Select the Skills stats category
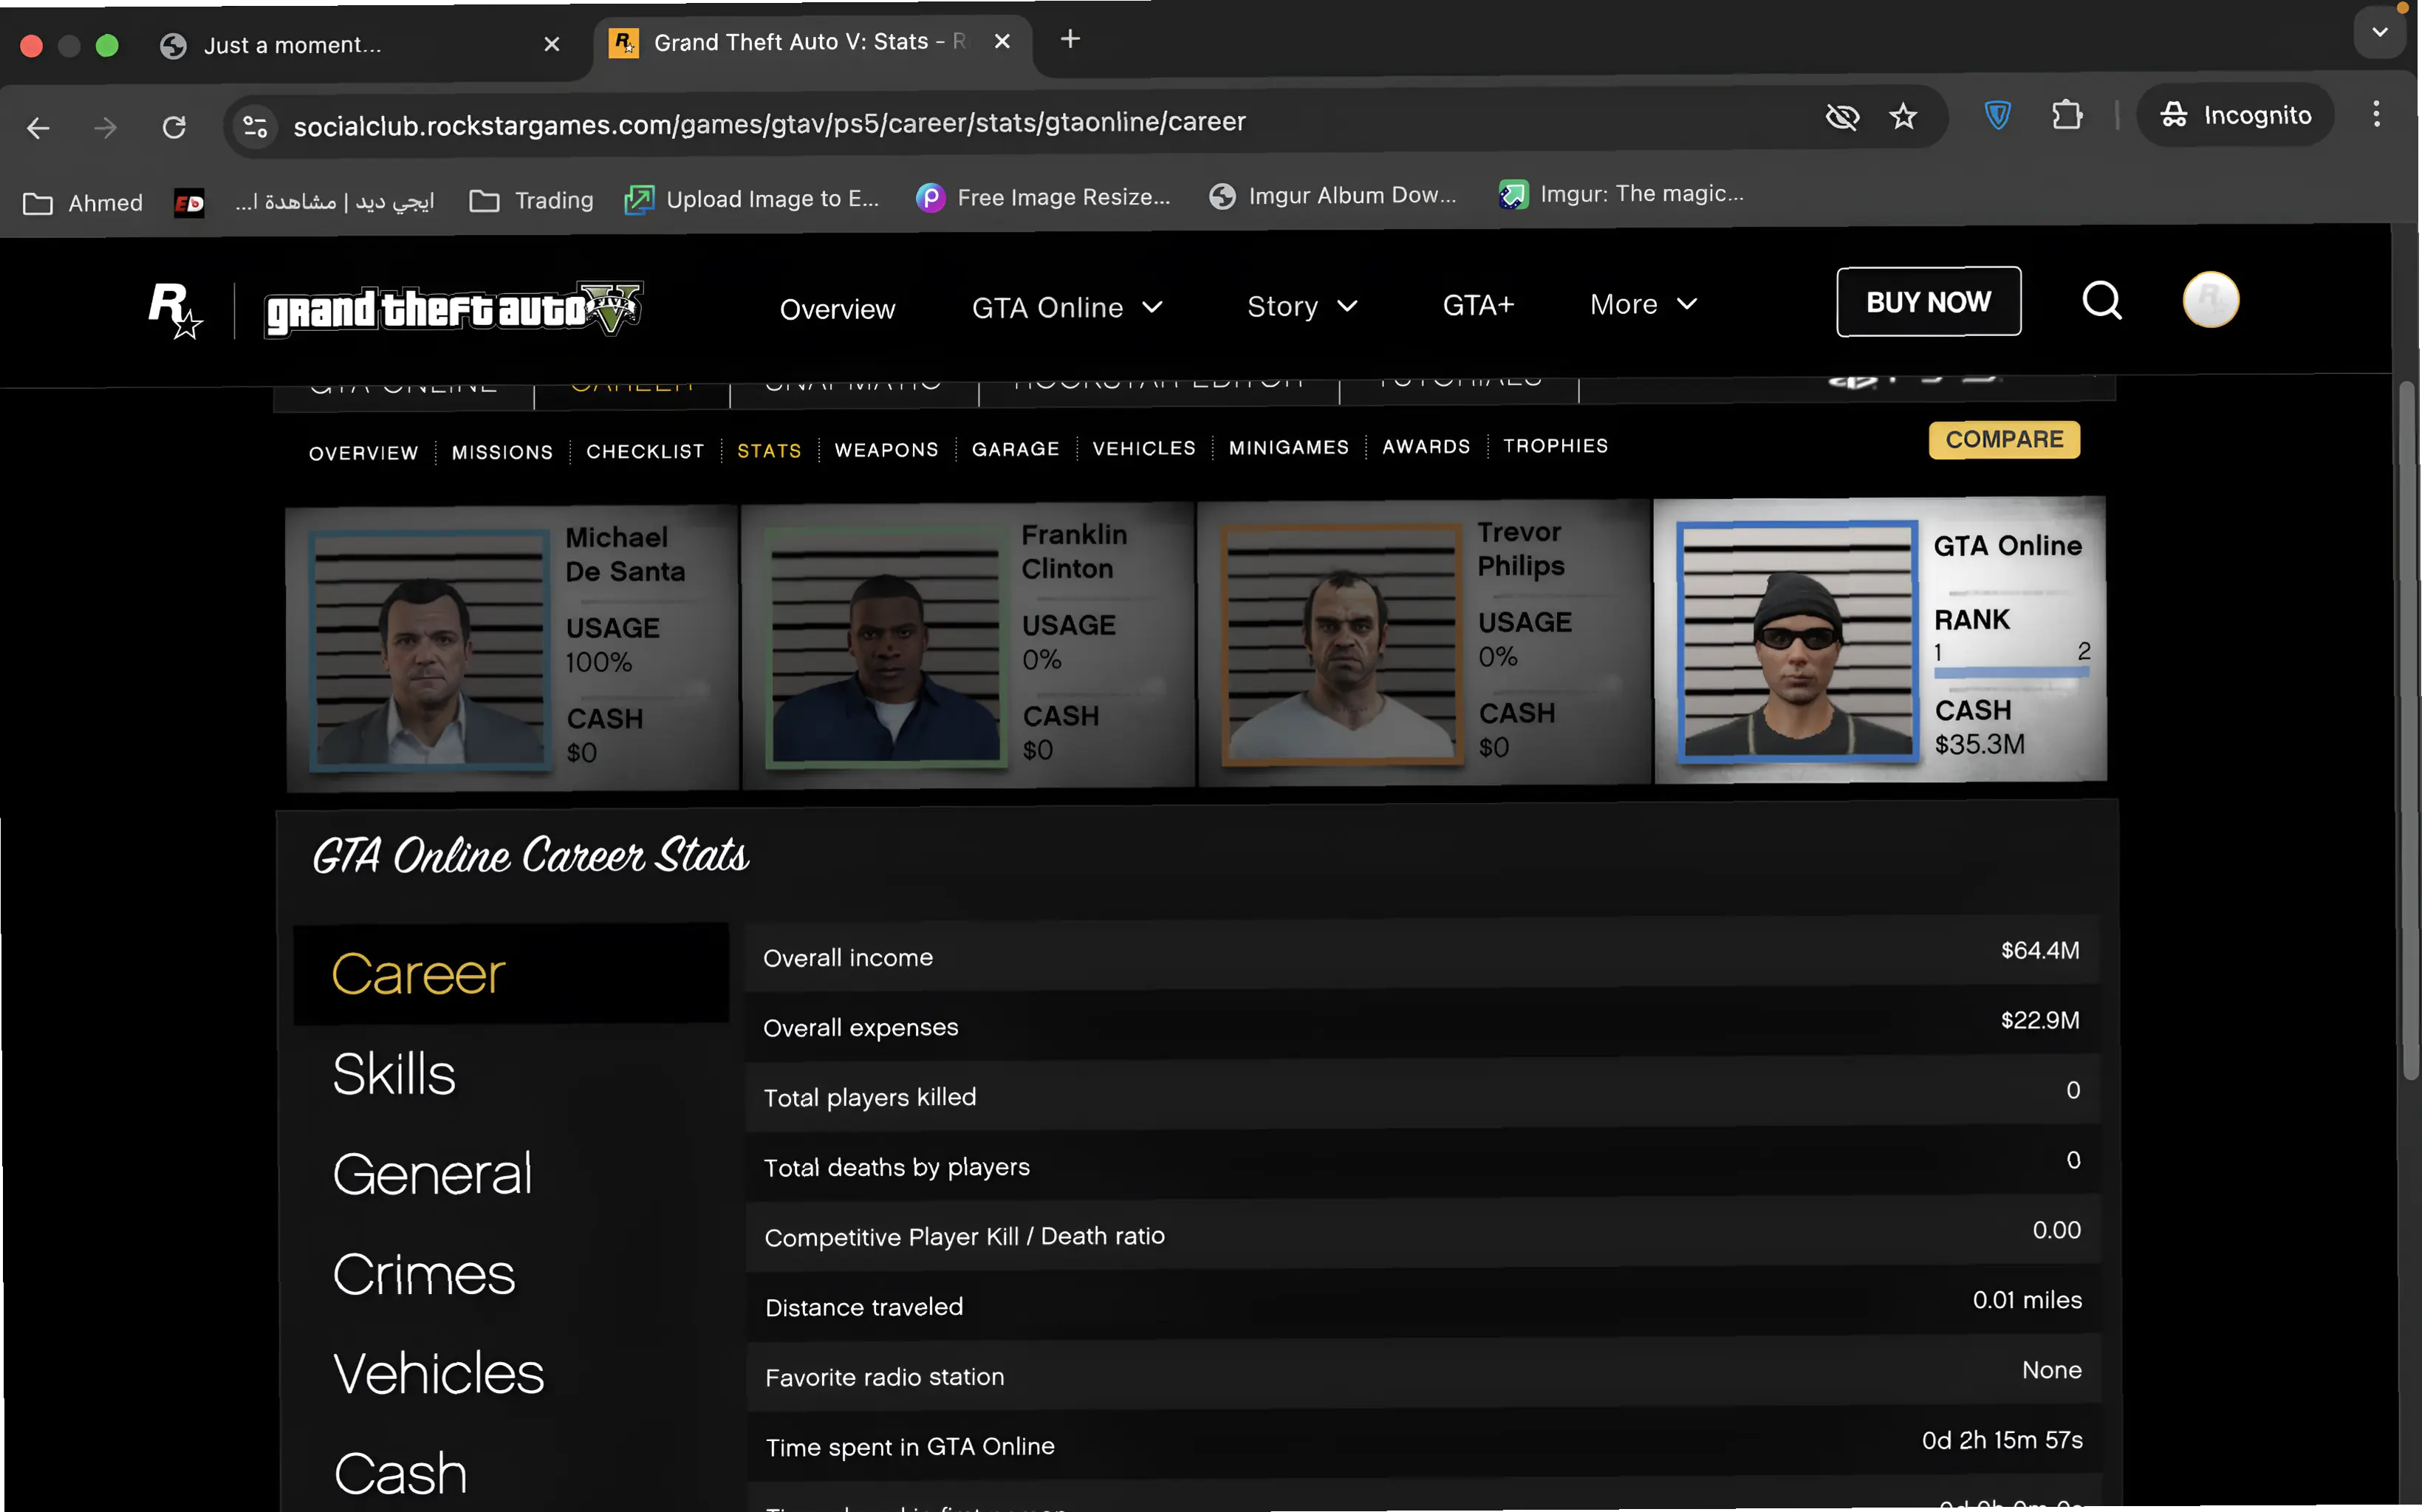This screenshot has width=2422, height=1512. click(x=394, y=1074)
